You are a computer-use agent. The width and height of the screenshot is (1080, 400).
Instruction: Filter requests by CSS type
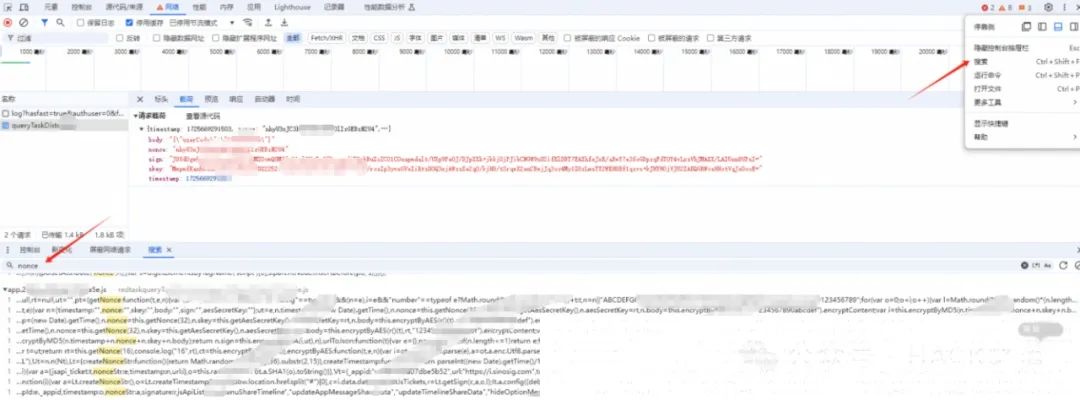pyautogui.click(x=379, y=38)
